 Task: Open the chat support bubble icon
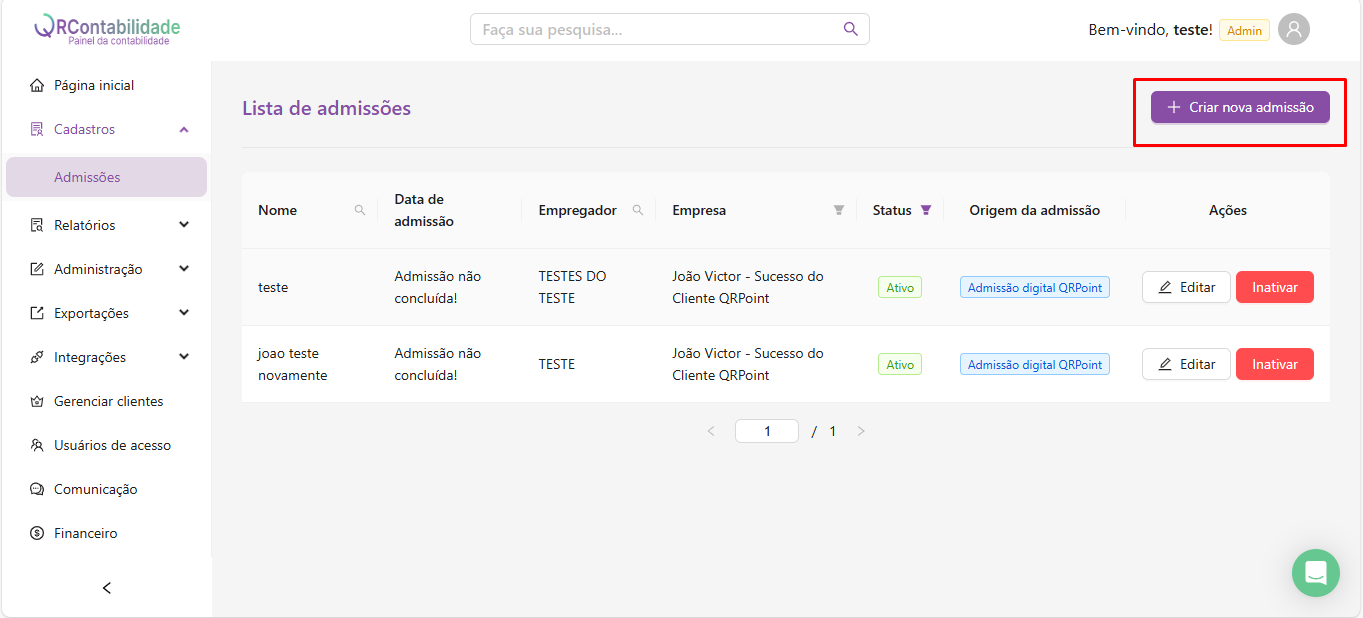point(1315,573)
